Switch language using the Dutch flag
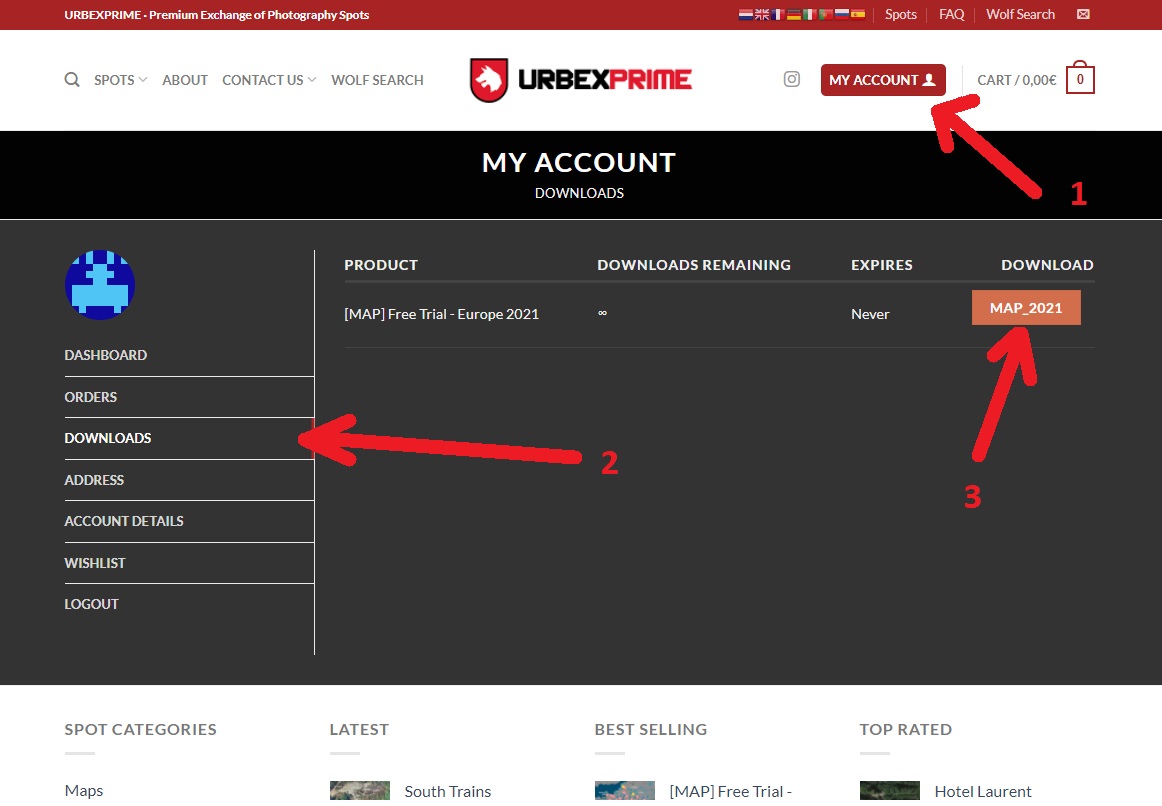This screenshot has width=1162, height=806. (746, 14)
